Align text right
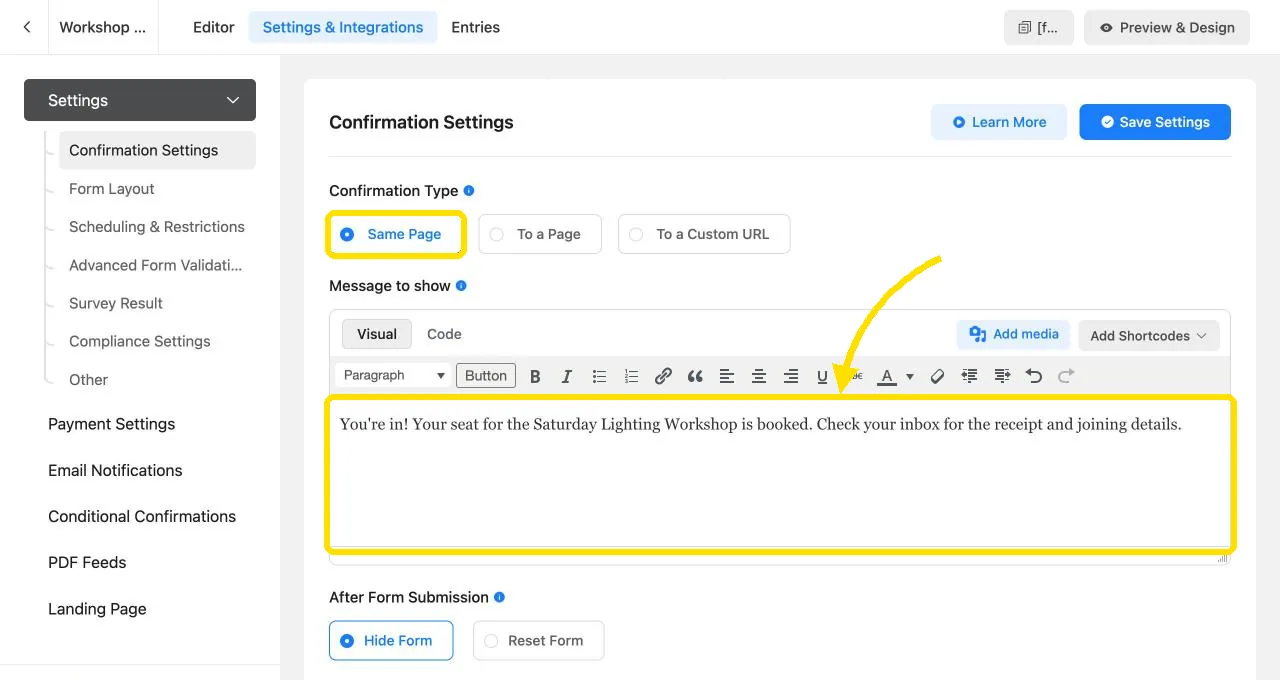Viewport: 1280px width, 680px height. point(791,376)
